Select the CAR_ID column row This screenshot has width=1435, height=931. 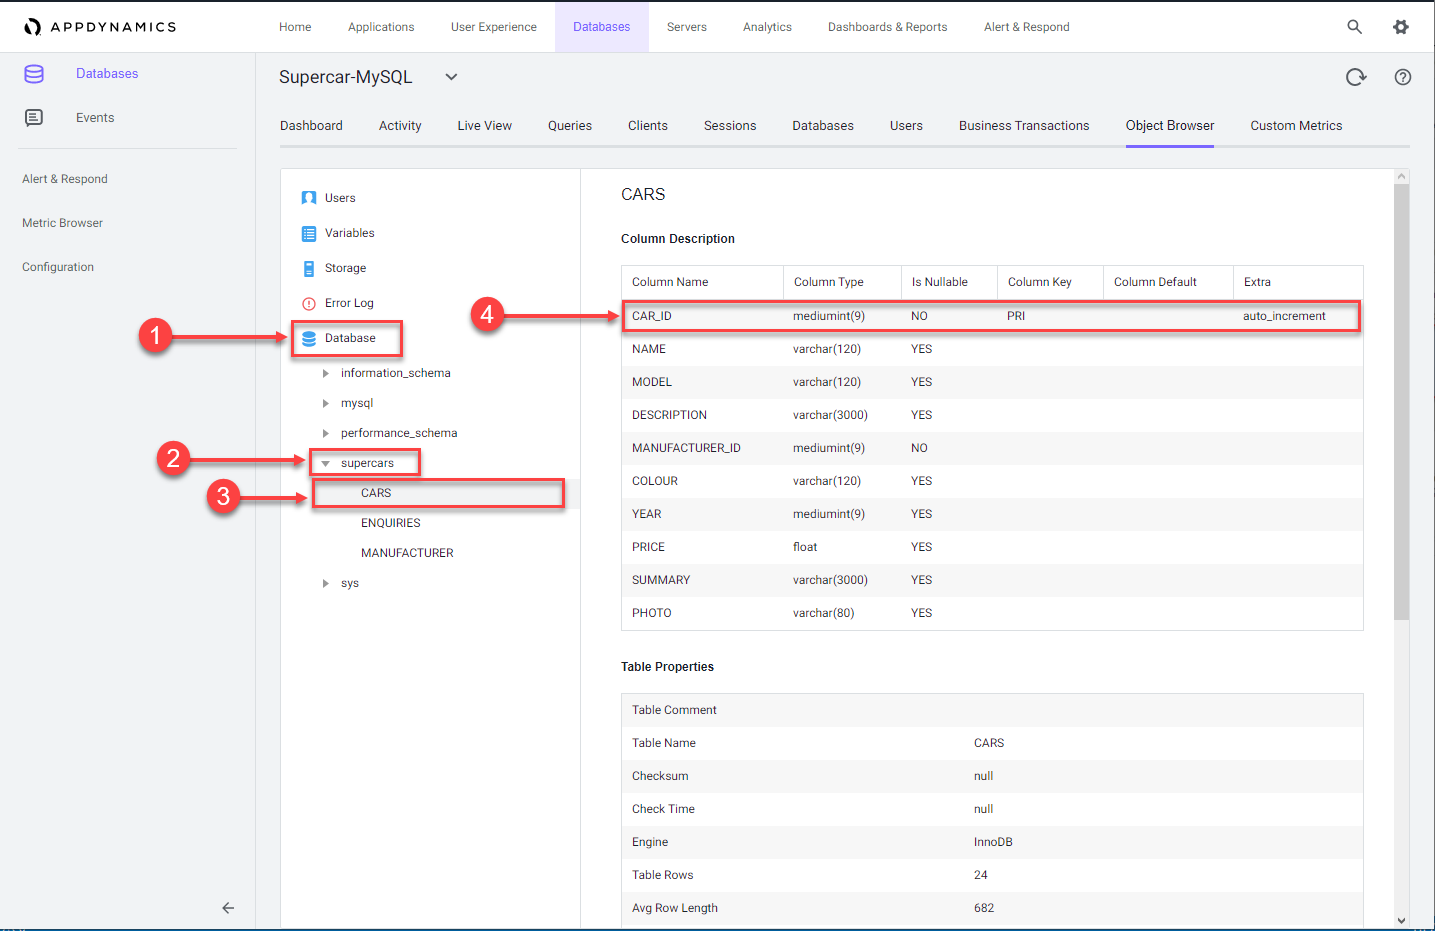[x=992, y=316]
